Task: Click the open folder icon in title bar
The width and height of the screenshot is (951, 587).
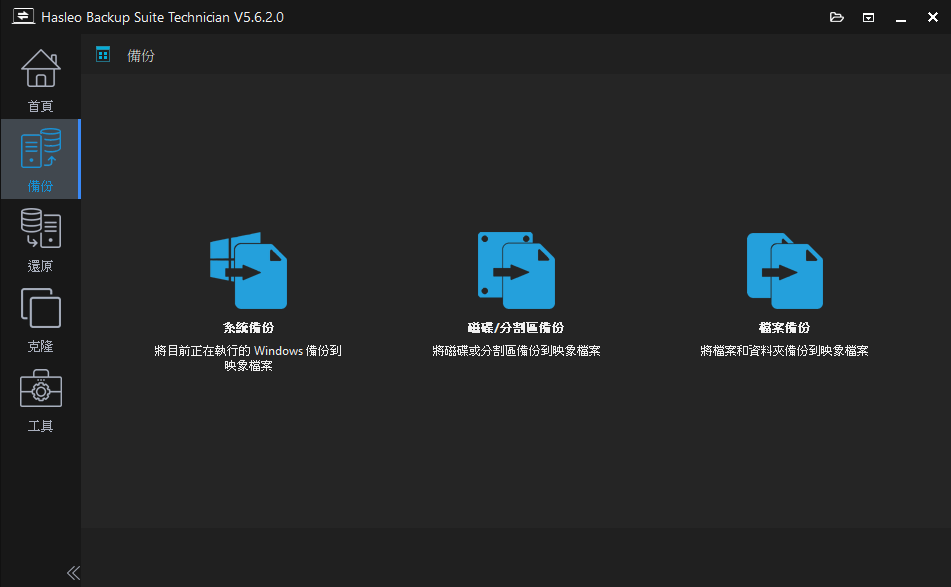Action: 836,17
